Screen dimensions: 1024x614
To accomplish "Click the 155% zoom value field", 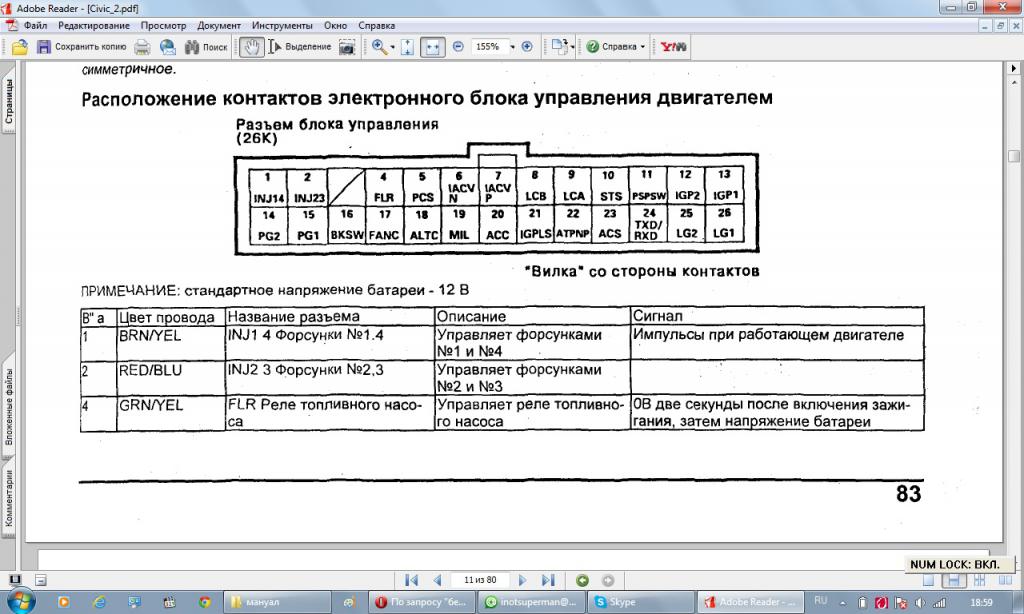I will point(487,47).
